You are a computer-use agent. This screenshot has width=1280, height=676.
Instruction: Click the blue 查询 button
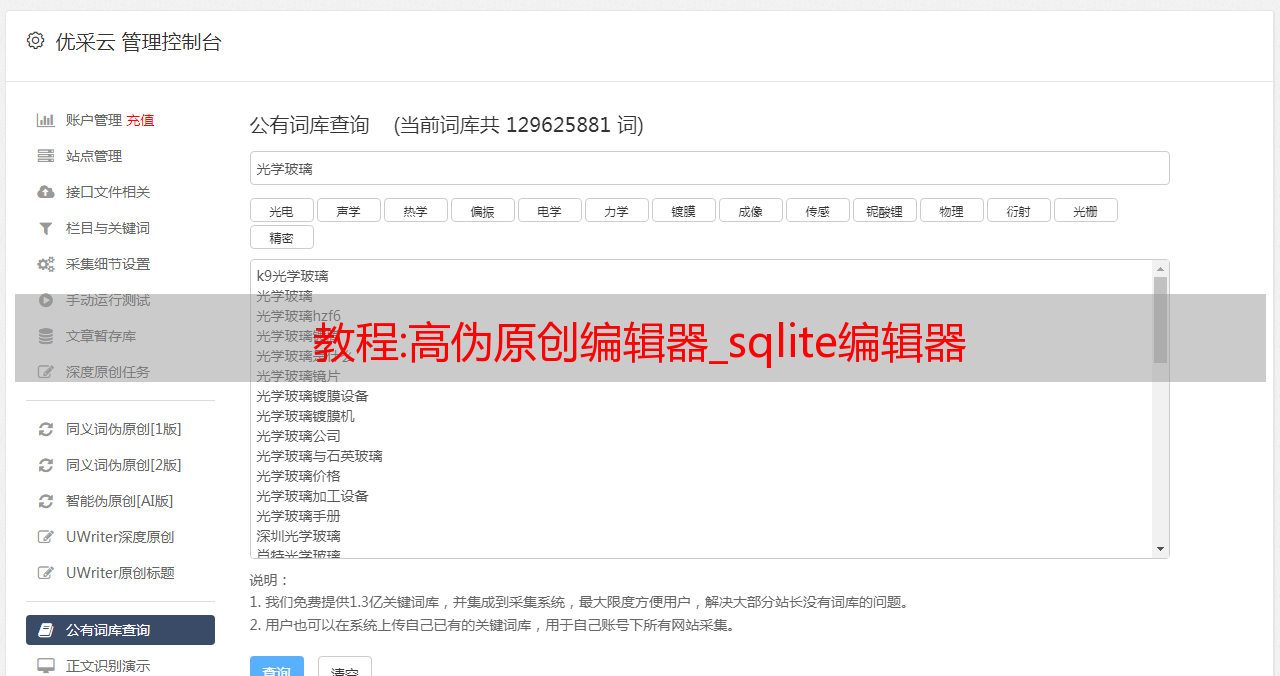(277, 668)
